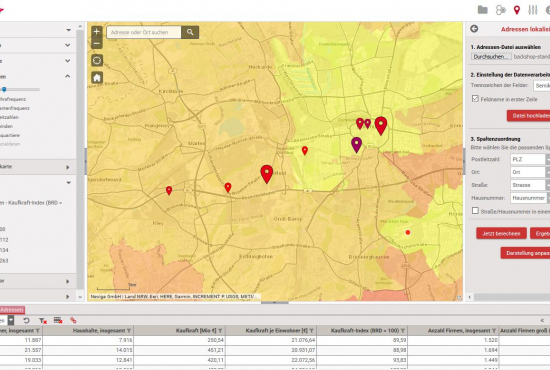This screenshot has height=370, width=550.
Task: Click the red dot marker near Phoenix park
Action: pyautogui.click(x=408, y=232)
